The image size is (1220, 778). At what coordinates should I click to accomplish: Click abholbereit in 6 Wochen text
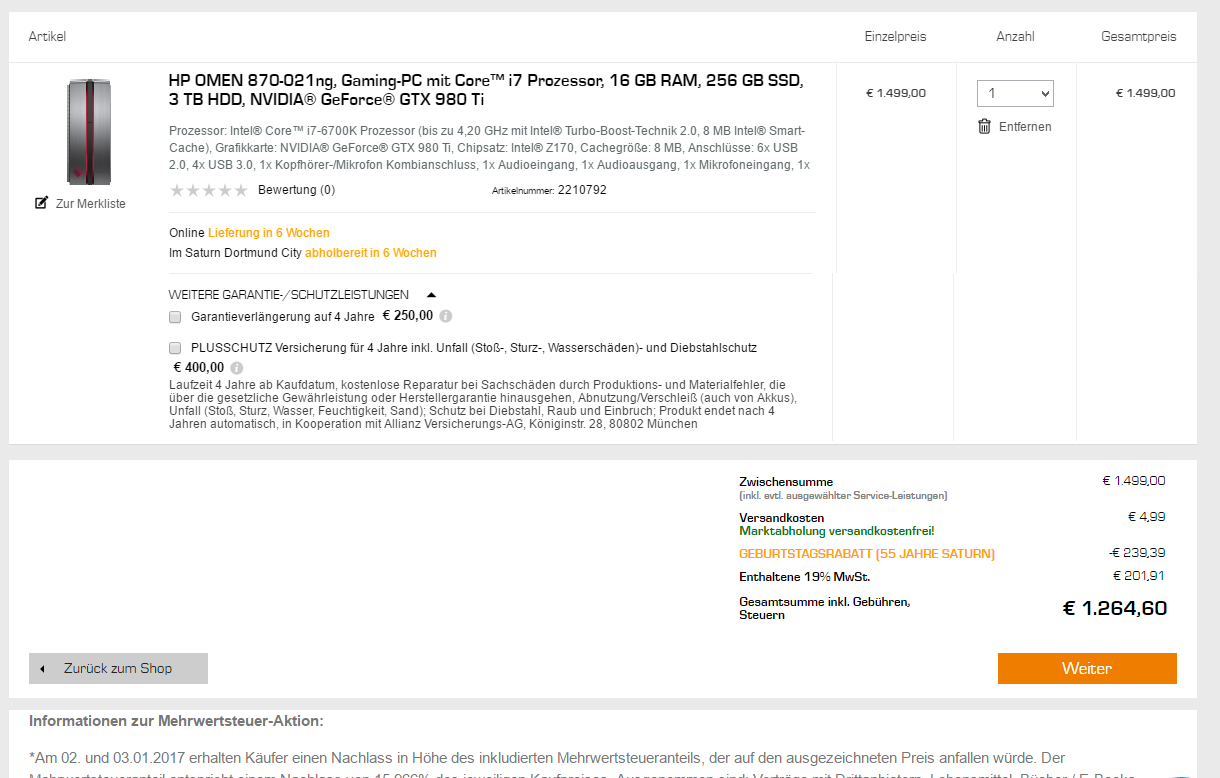pyautogui.click(x=371, y=253)
